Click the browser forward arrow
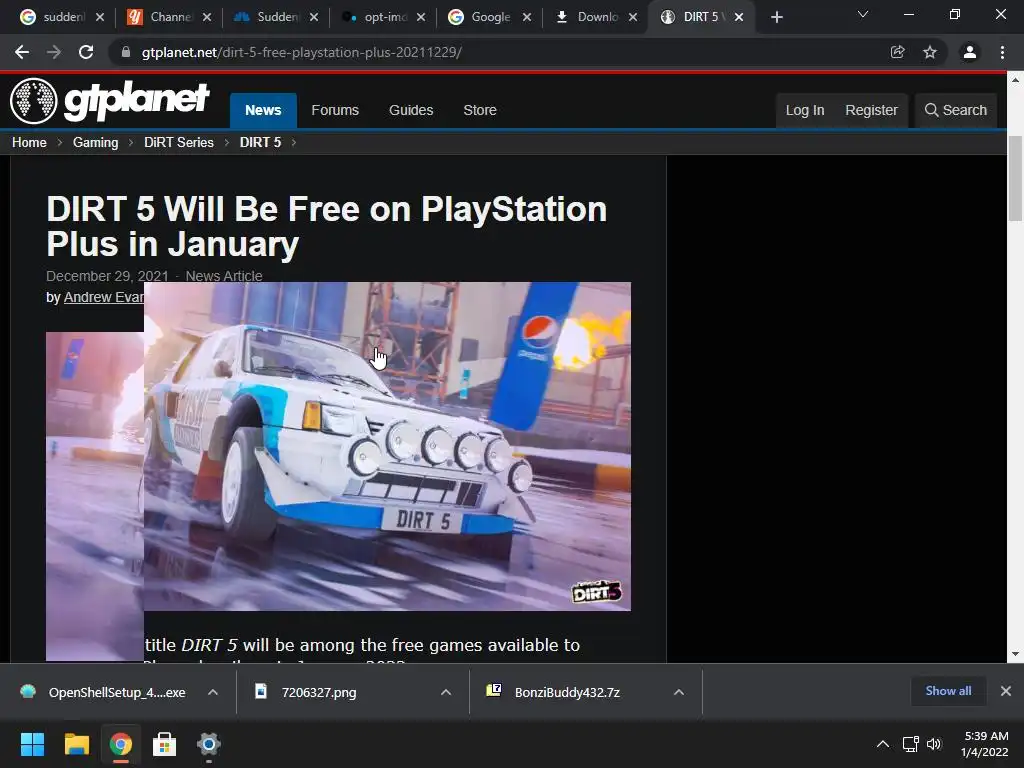 coord(54,52)
